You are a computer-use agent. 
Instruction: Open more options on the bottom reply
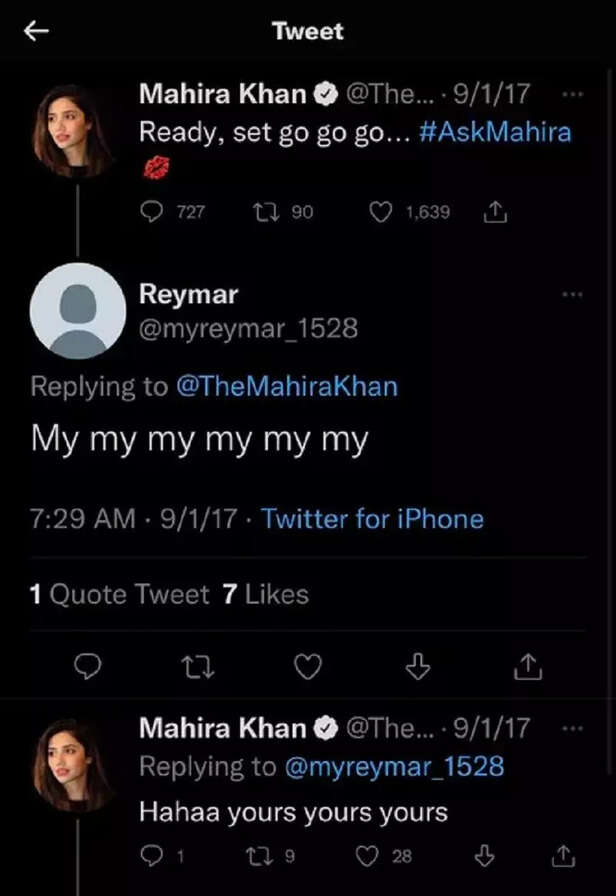572,727
